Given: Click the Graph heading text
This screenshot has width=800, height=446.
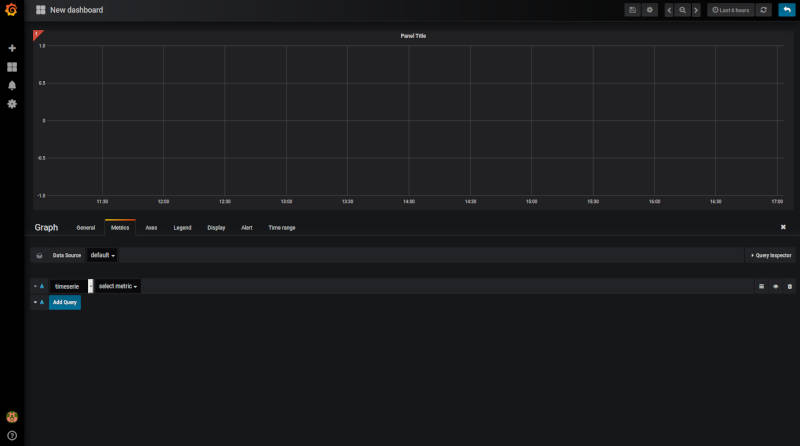Looking at the screenshot, I should point(46,228).
